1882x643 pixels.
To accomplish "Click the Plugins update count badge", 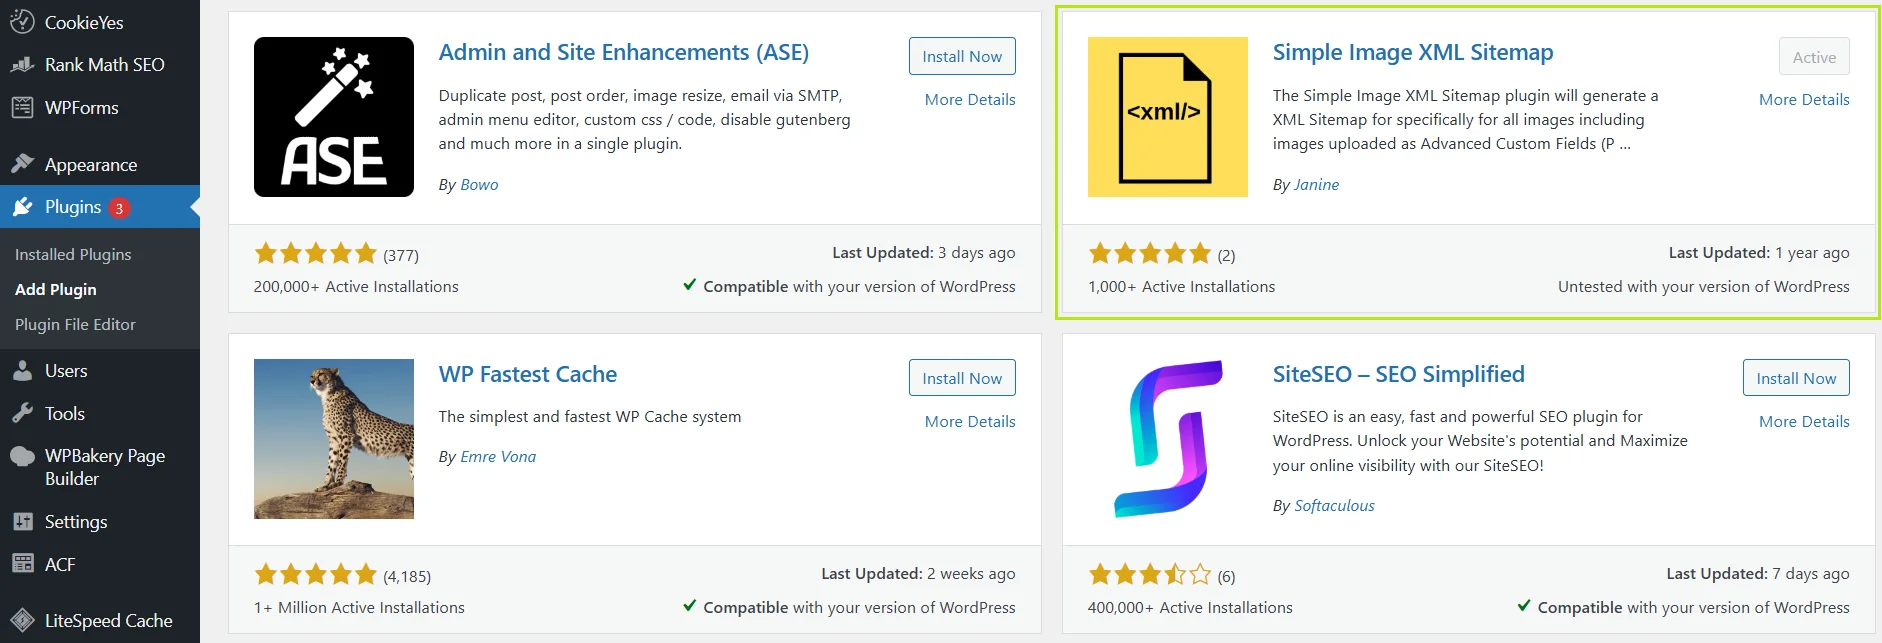I will pos(119,207).
